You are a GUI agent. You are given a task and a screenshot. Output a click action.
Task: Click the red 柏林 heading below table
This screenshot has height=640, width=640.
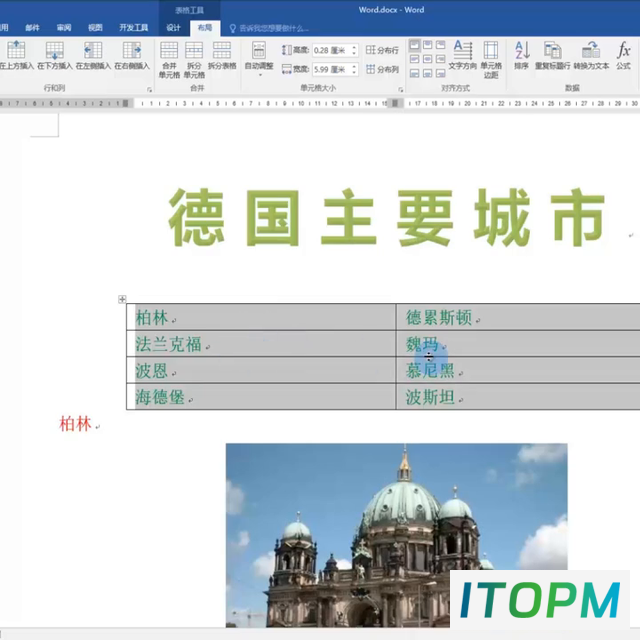[76, 424]
